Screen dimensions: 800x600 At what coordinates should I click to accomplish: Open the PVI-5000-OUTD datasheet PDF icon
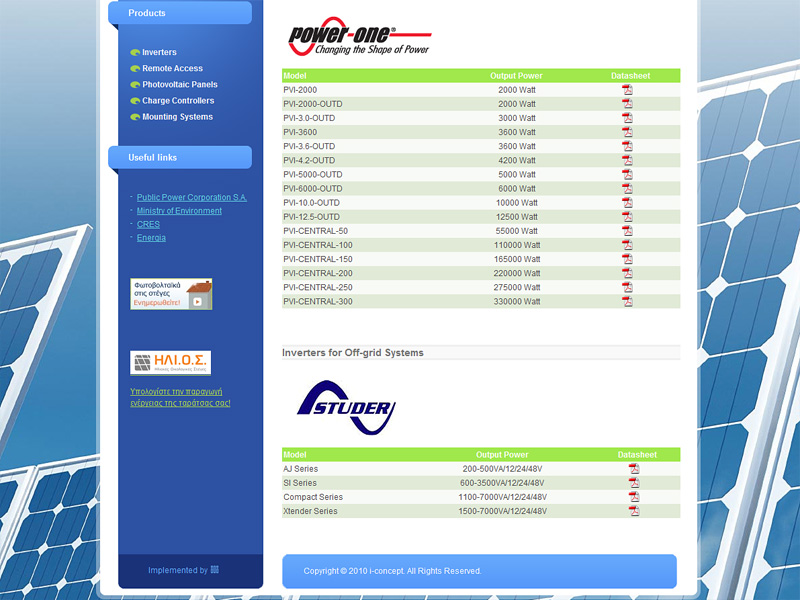[x=627, y=174]
